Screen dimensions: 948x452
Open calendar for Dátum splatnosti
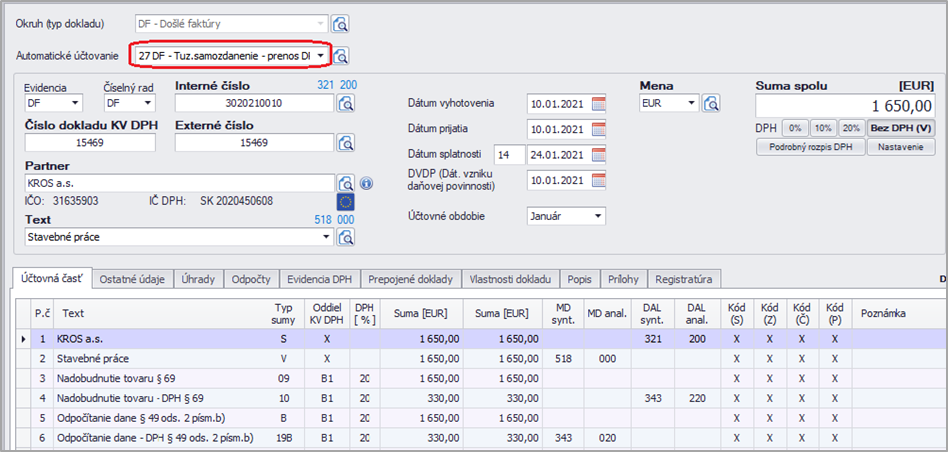click(599, 154)
